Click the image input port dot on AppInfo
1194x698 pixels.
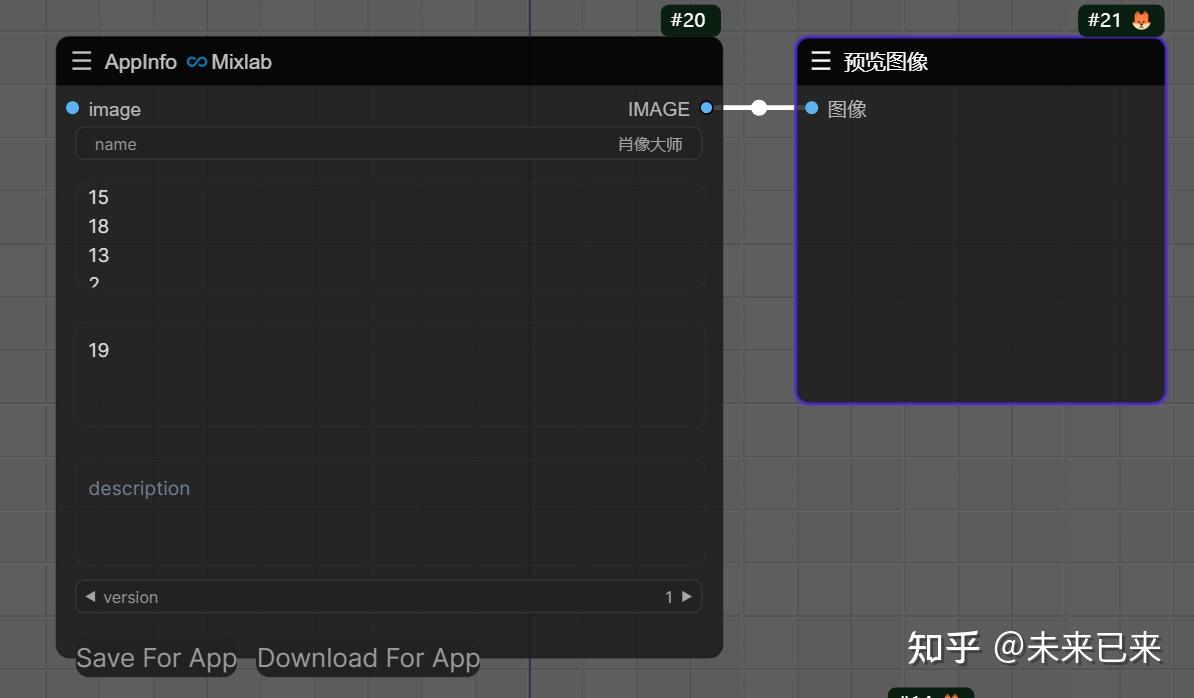(x=71, y=108)
